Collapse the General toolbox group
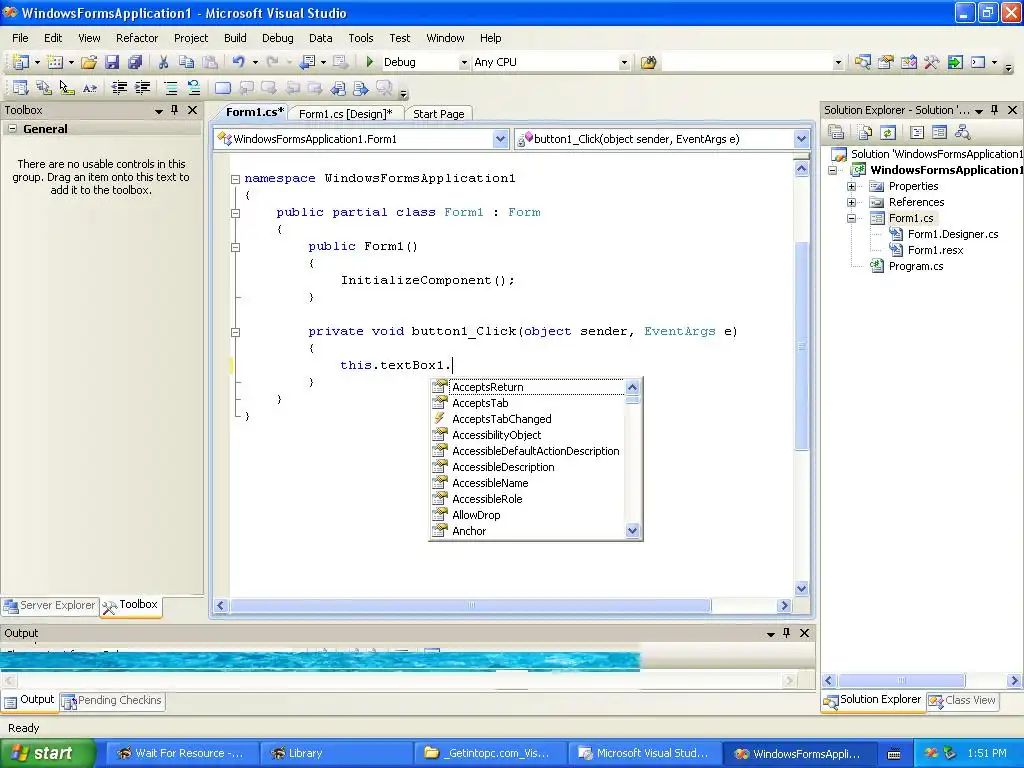 (x=12, y=129)
